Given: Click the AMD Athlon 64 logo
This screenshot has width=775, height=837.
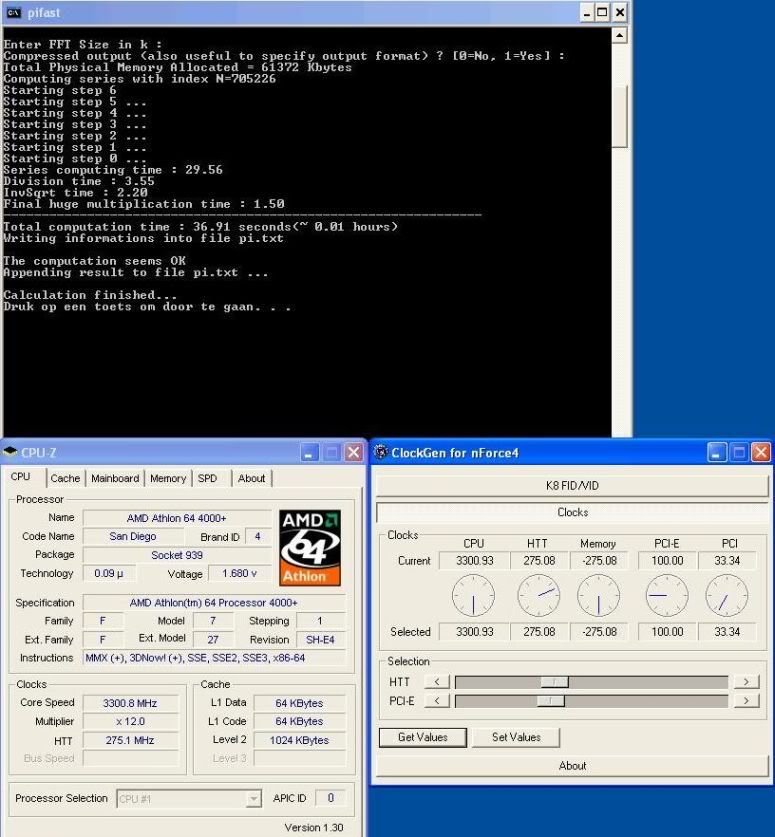Looking at the screenshot, I should click(310, 548).
